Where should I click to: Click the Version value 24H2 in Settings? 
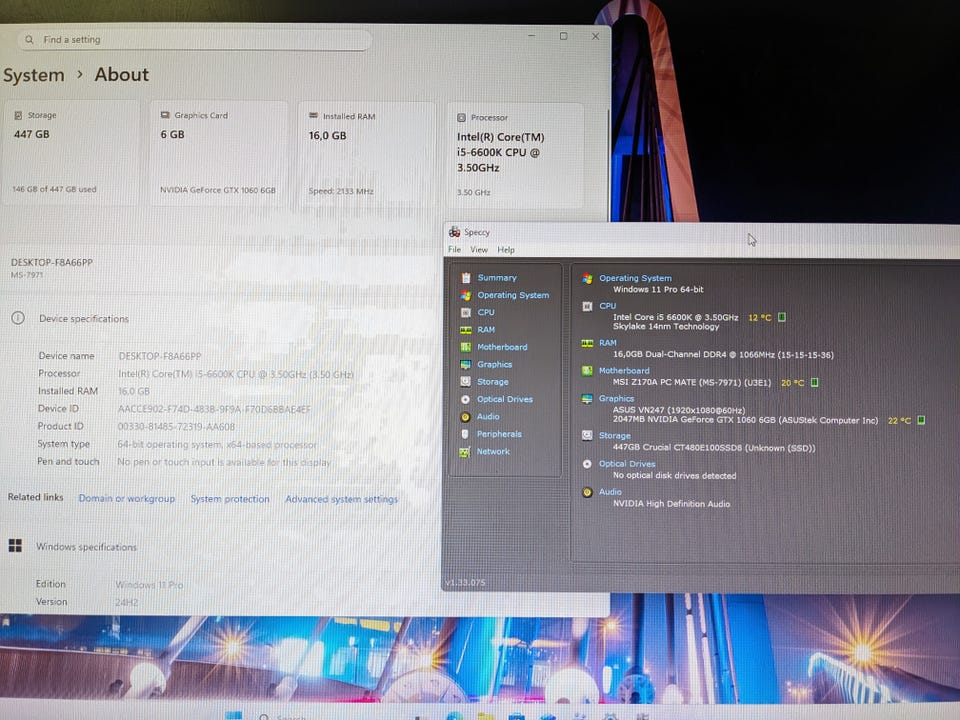[x=127, y=602]
